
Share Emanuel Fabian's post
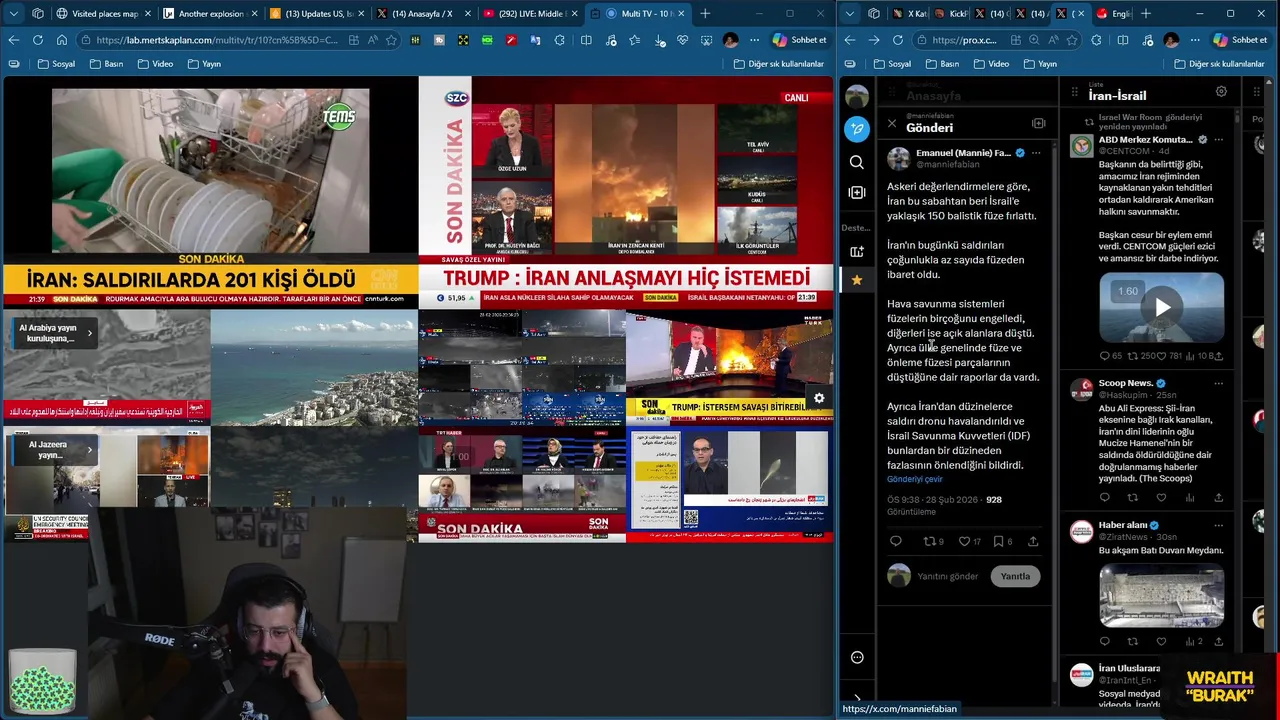tap(1033, 541)
